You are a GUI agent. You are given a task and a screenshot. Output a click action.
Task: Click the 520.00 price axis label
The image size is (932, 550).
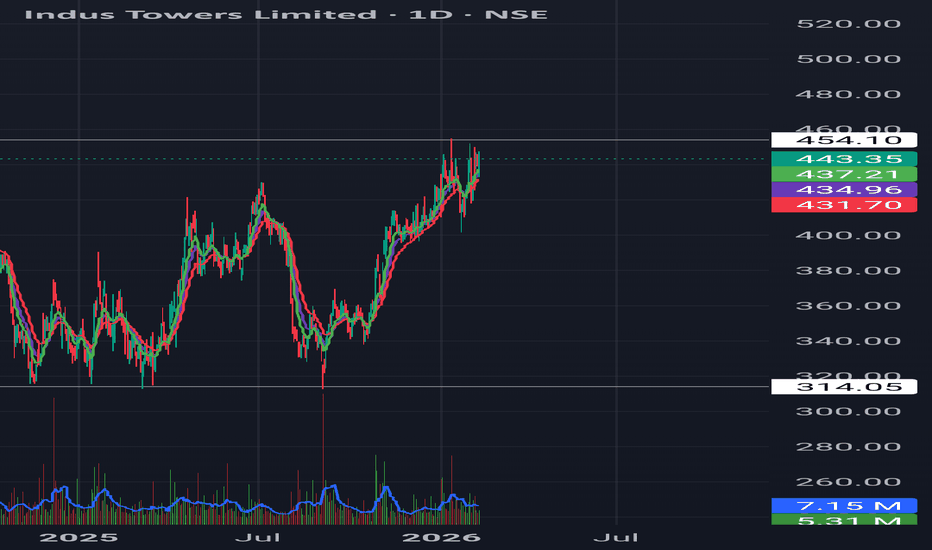[x=848, y=24]
